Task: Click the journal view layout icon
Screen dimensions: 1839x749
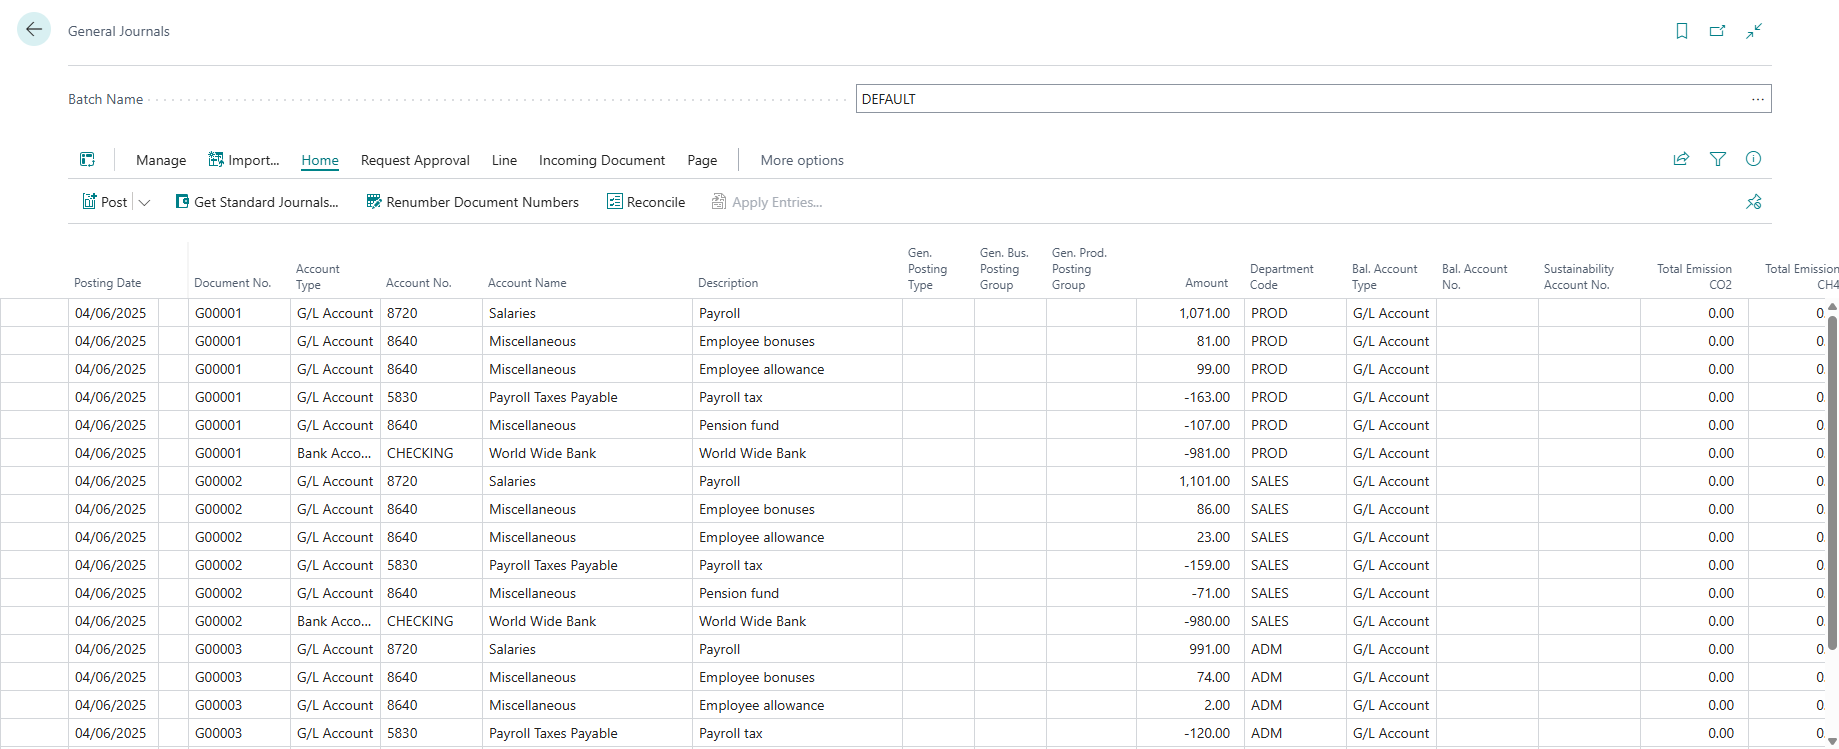Action: (88, 159)
